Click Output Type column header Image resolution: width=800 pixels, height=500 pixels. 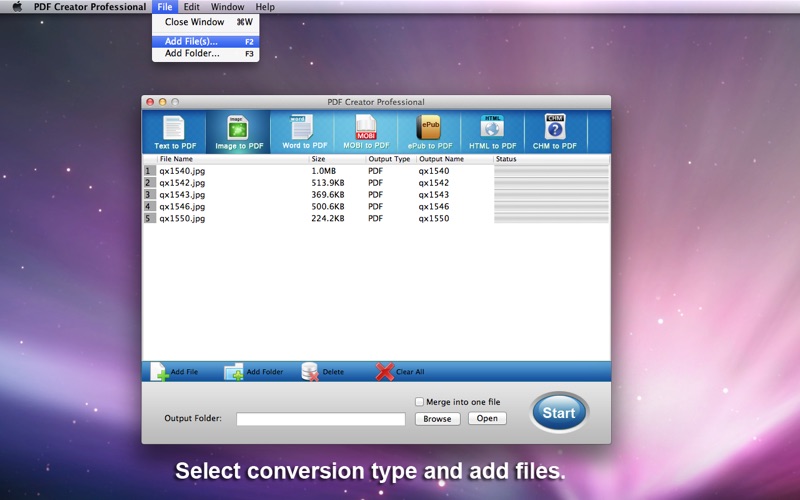[391, 159]
